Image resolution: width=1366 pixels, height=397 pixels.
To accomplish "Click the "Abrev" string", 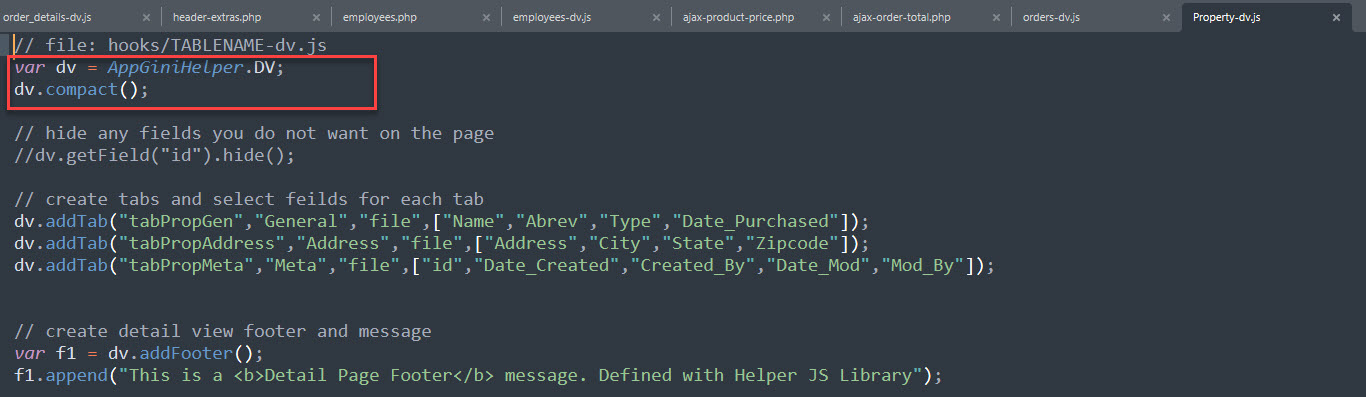I will click(553, 221).
